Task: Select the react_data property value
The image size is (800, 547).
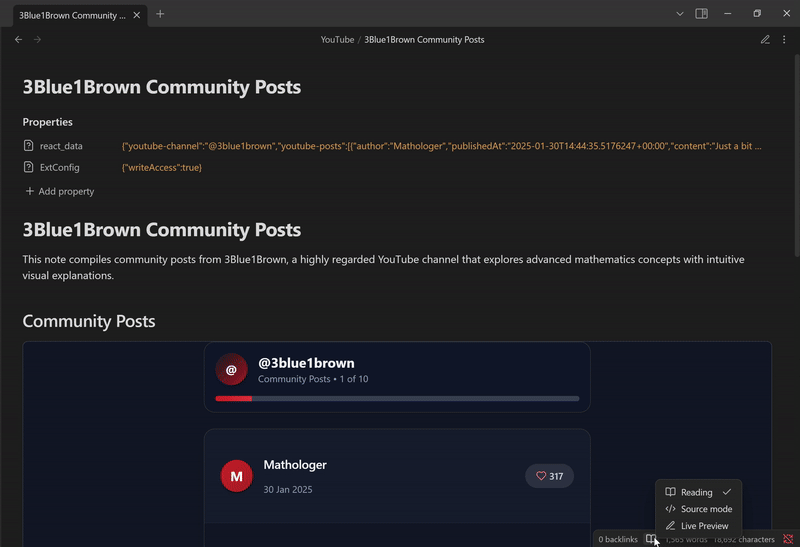Action: pos(442,146)
